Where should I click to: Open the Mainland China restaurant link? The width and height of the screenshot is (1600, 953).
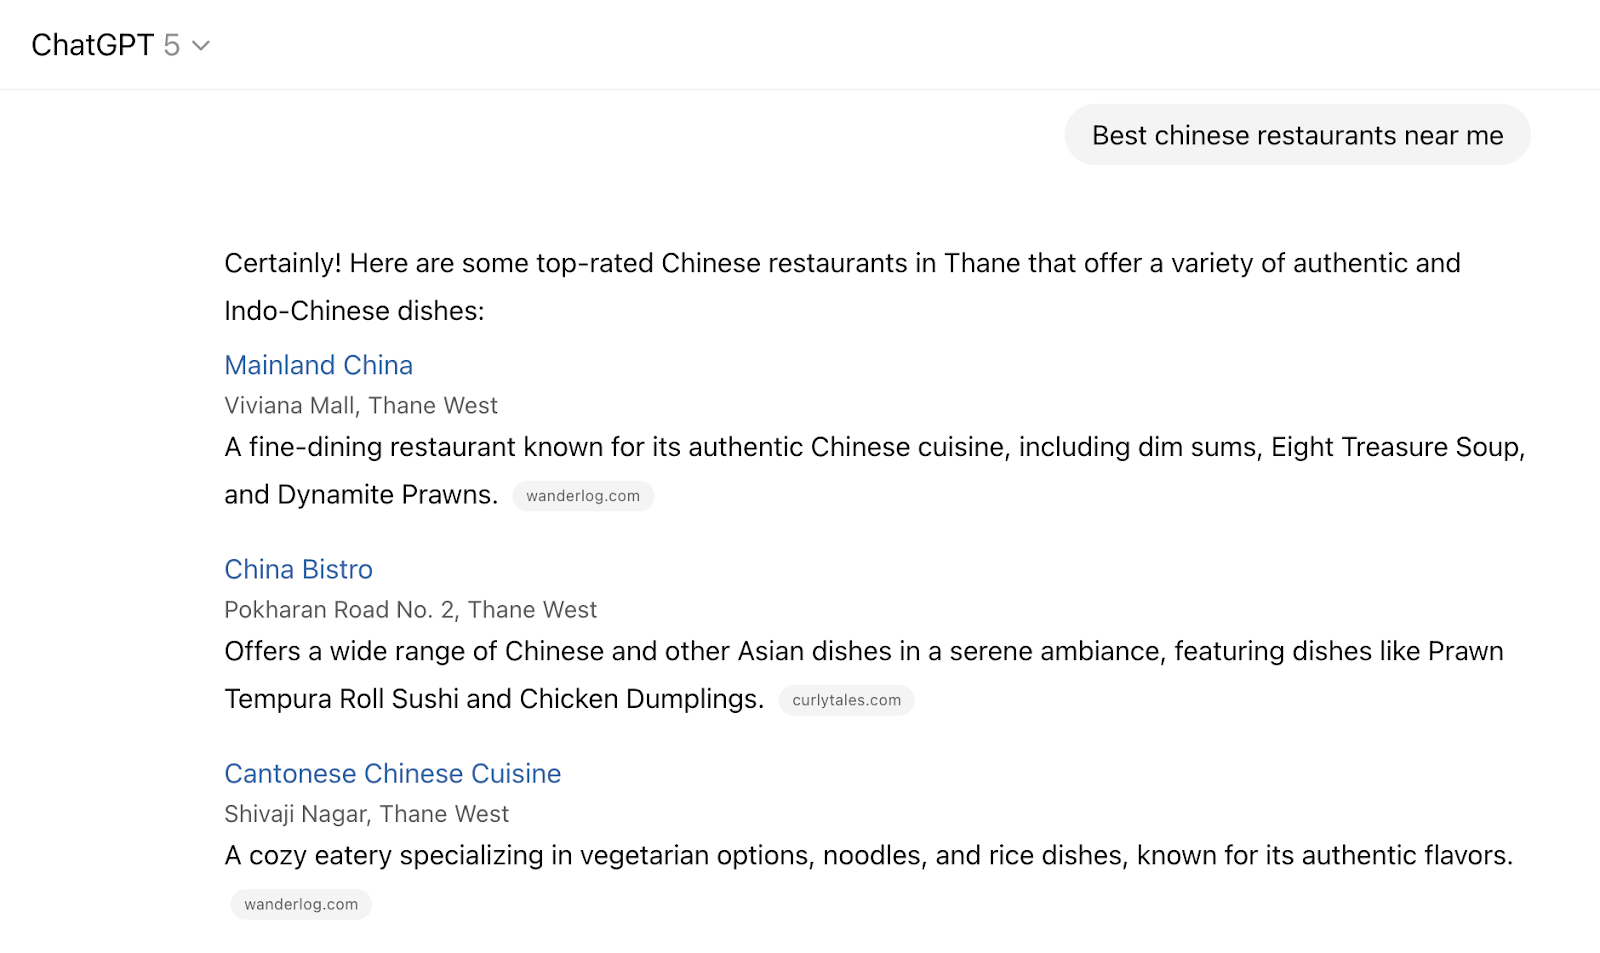(318, 365)
